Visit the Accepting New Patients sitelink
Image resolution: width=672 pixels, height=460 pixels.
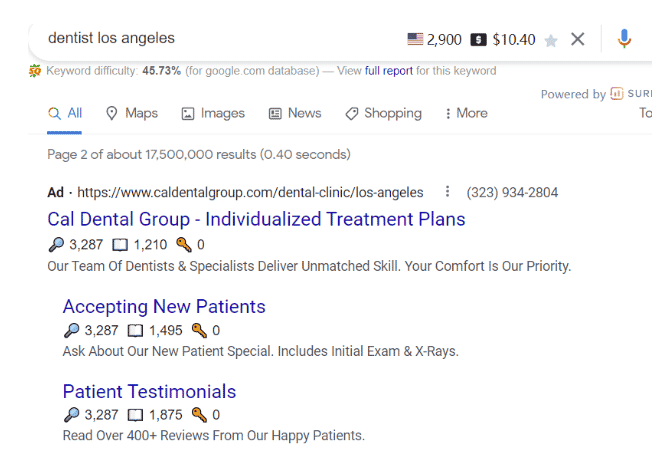coord(164,306)
